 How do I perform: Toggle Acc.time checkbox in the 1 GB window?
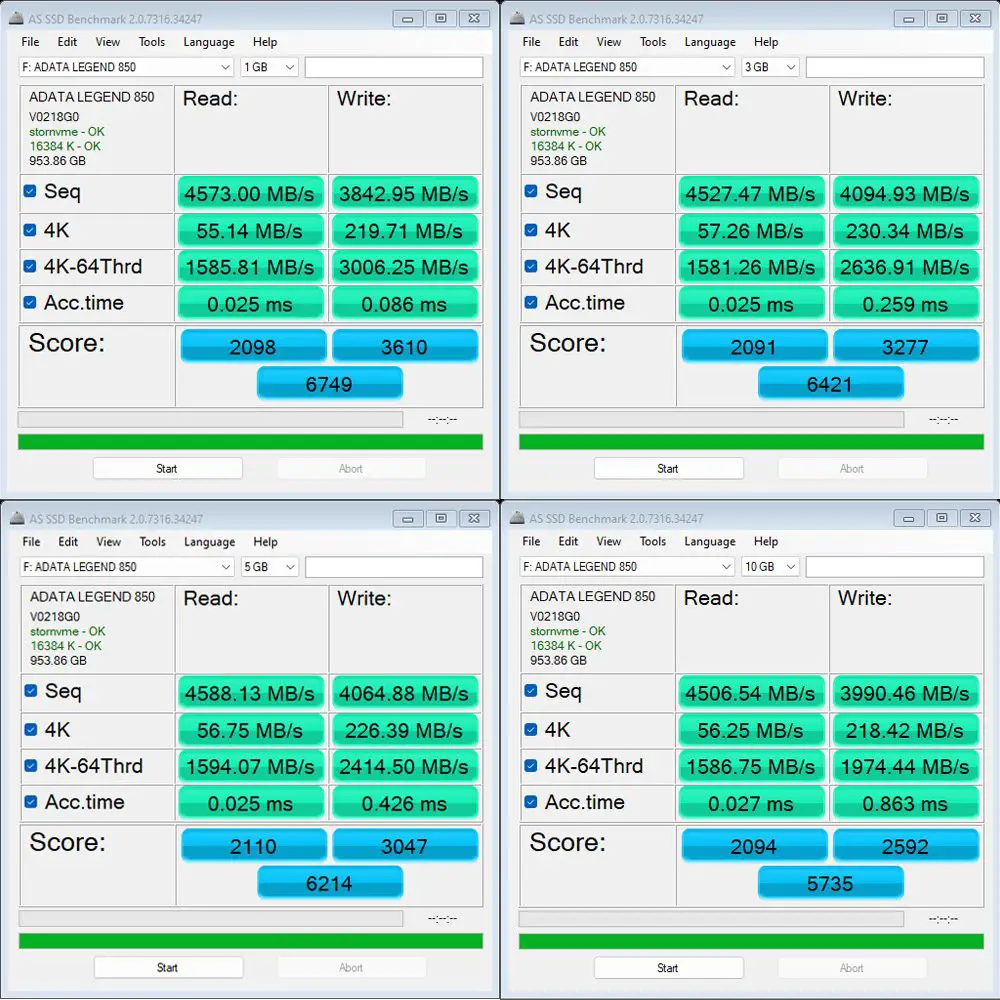30,302
